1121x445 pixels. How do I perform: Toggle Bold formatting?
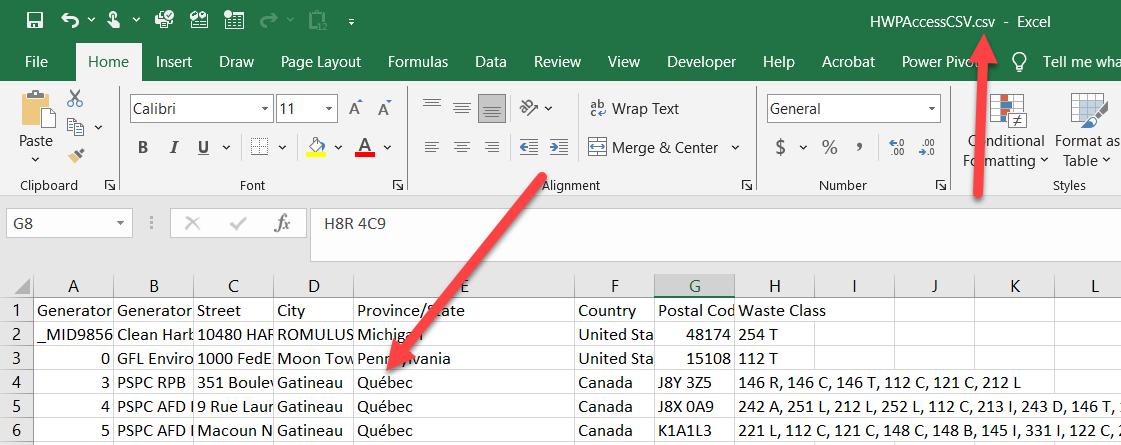[143, 148]
